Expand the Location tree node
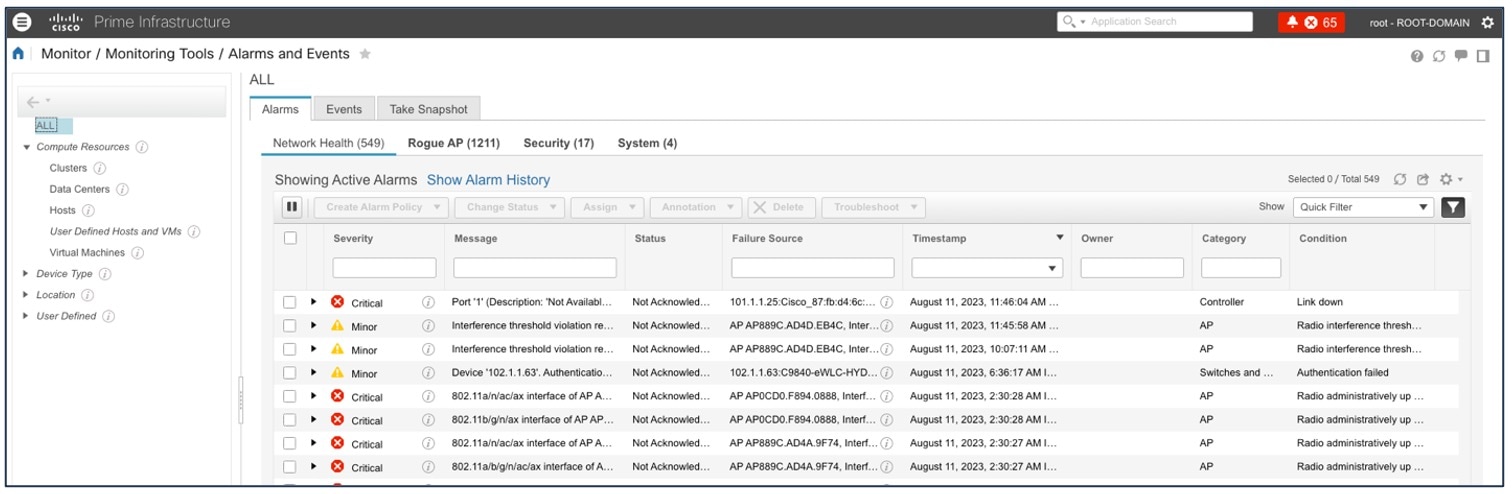Image resolution: width=1512 pixels, height=494 pixels. coord(26,295)
